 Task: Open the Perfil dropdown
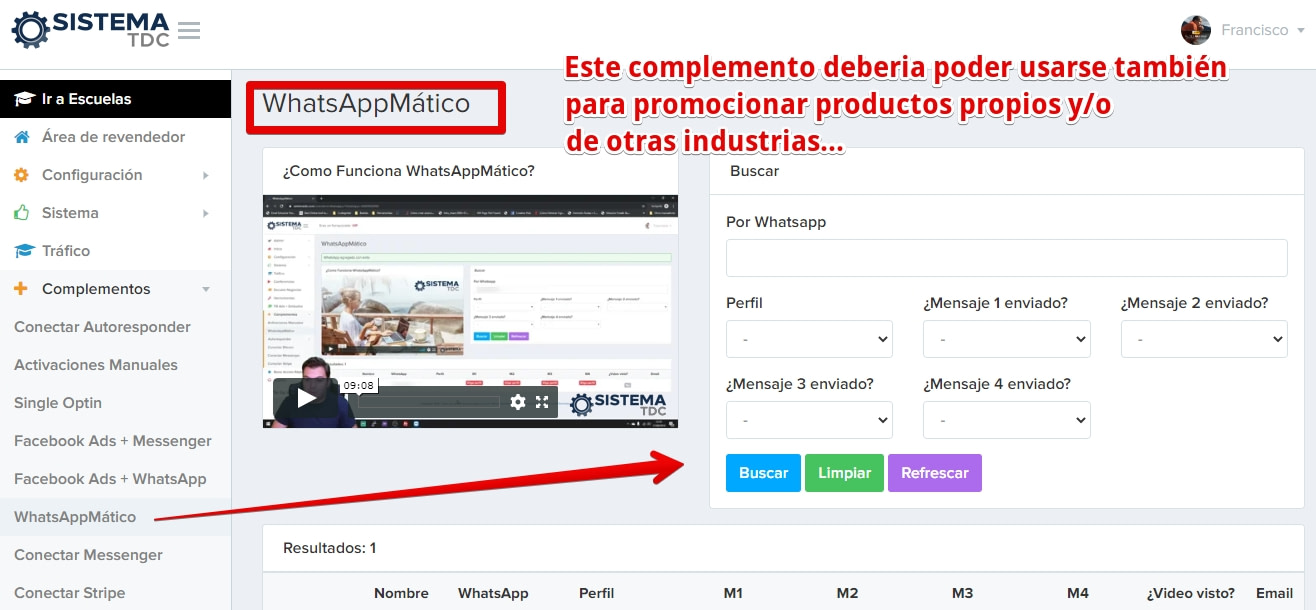pos(809,339)
